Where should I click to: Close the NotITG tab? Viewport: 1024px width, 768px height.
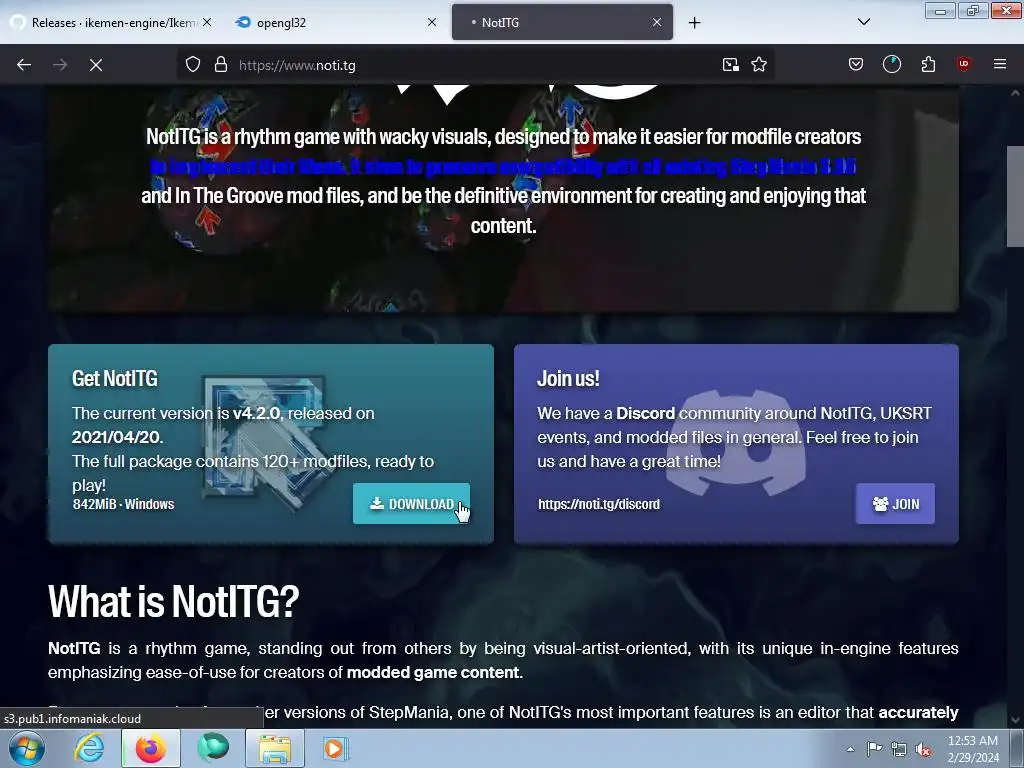tap(657, 22)
